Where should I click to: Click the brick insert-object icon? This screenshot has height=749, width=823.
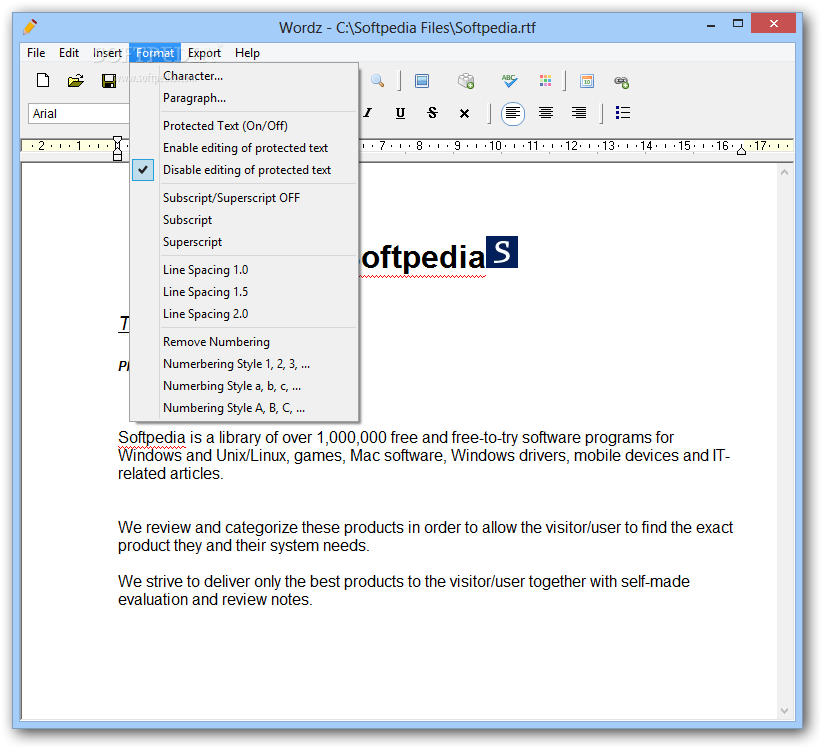[x=466, y=80]
